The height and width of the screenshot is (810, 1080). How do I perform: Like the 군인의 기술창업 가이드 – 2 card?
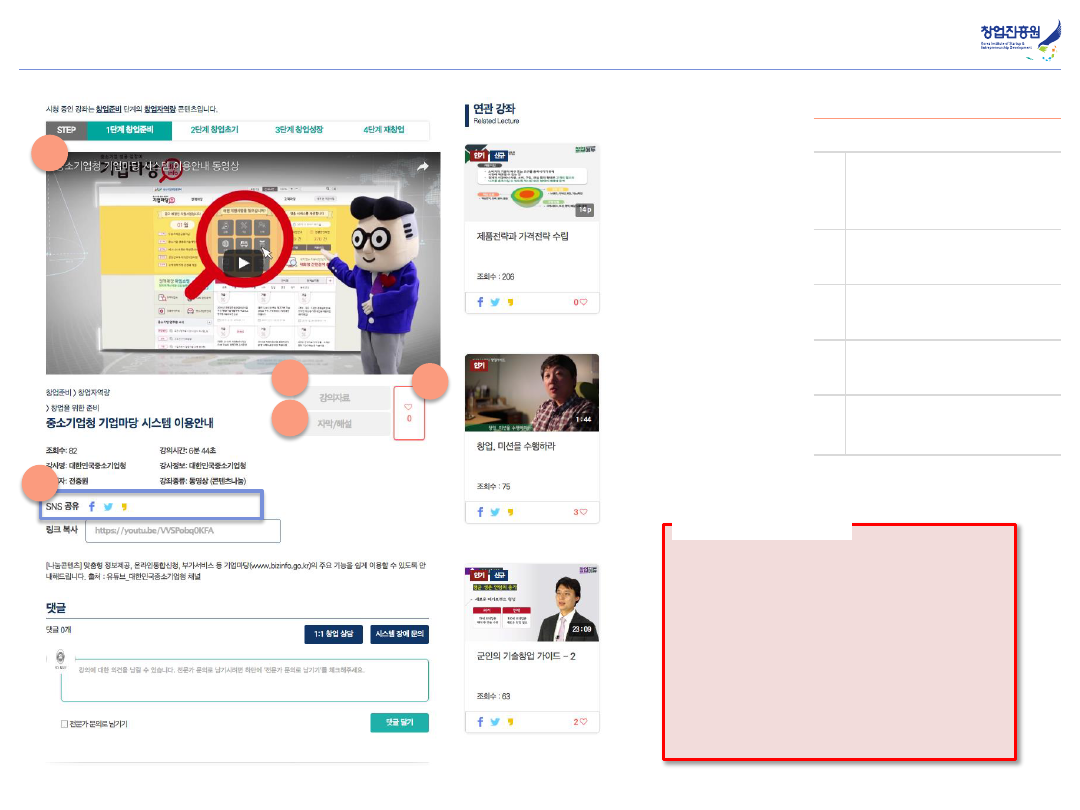tap(581, 723)
